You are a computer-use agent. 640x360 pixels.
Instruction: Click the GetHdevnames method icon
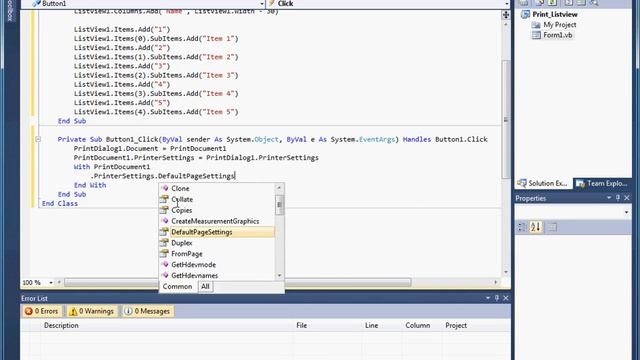point(164,276)
